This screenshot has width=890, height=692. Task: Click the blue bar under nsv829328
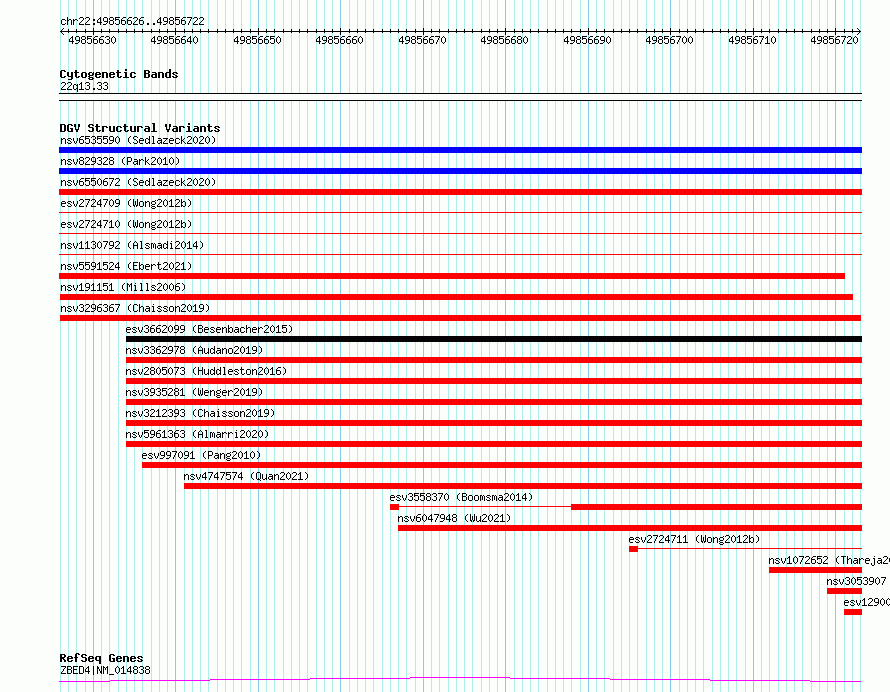[x=460, y=171]
